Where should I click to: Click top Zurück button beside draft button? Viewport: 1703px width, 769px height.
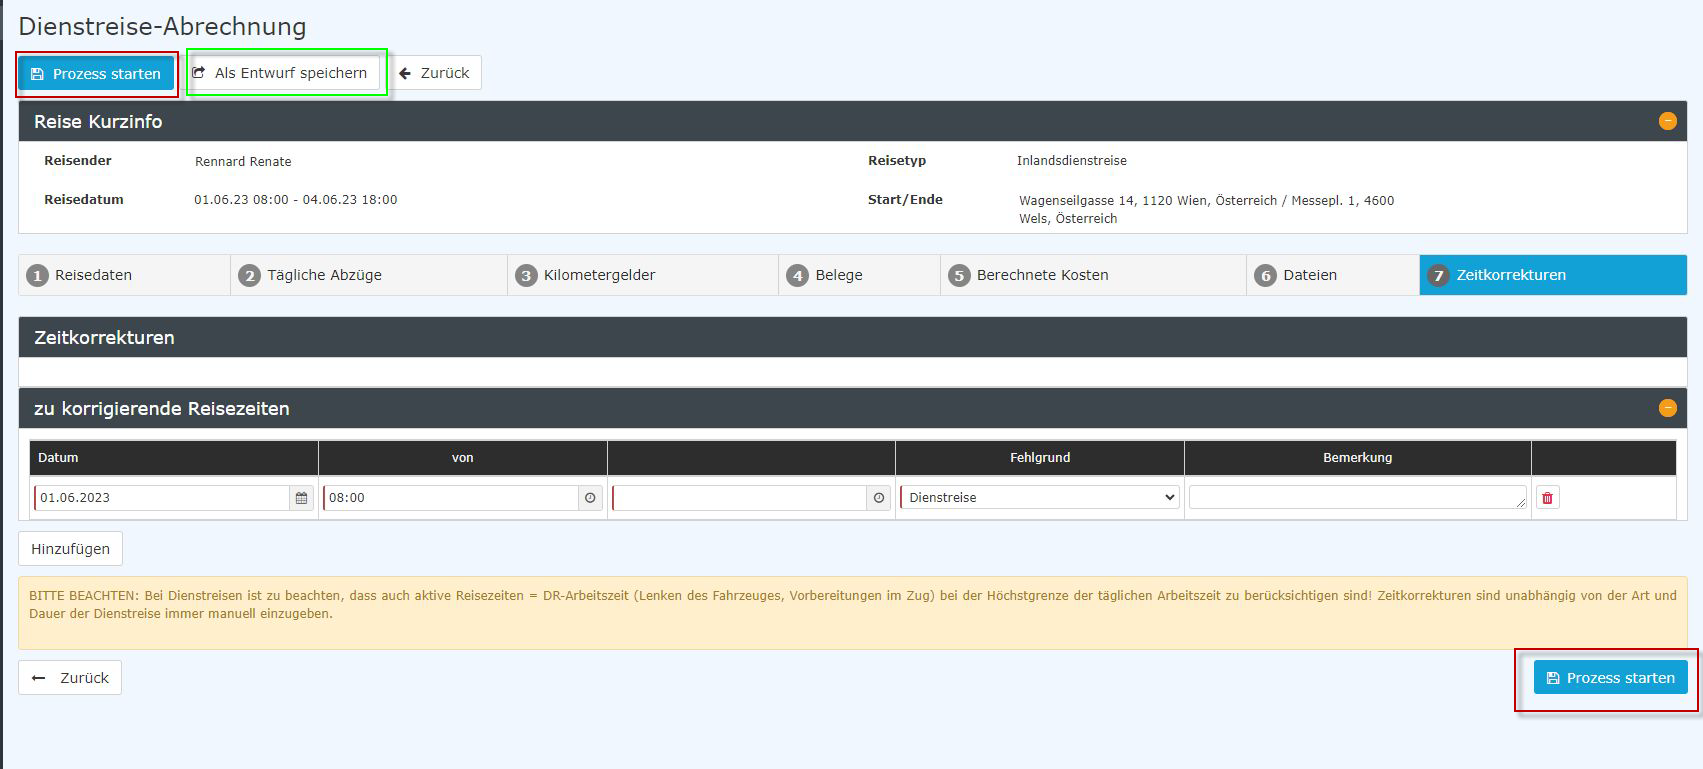click(435, 73)
